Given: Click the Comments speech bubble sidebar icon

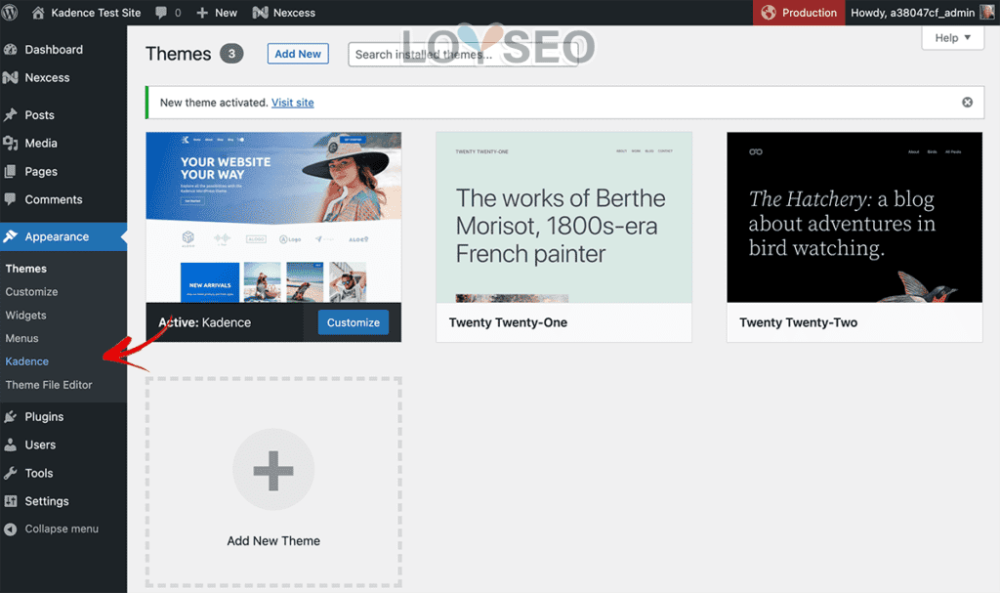Looking at the screenshot, I should click(10, 199).
